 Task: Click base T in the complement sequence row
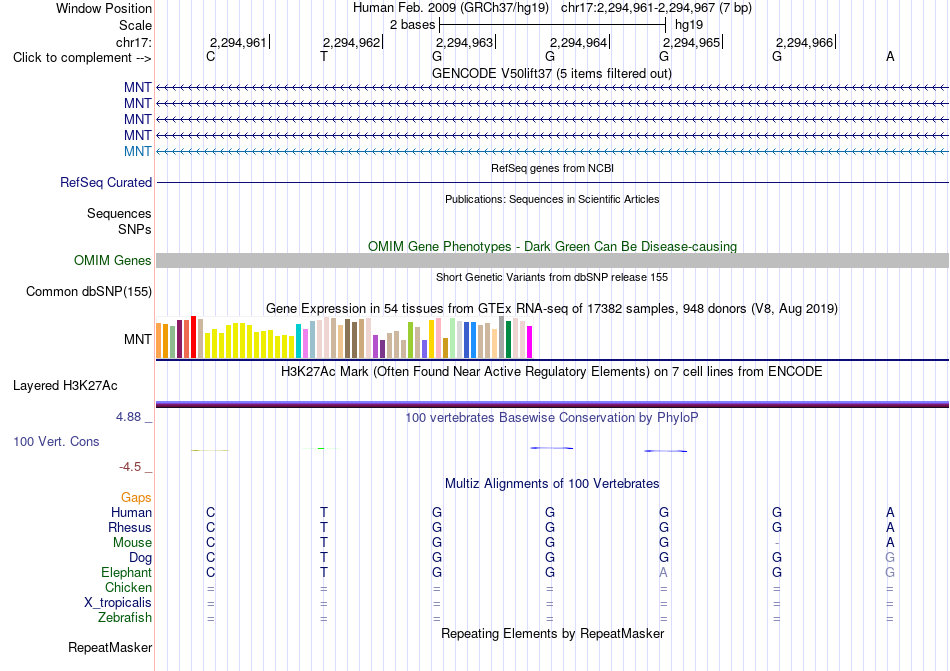point(324,56)
